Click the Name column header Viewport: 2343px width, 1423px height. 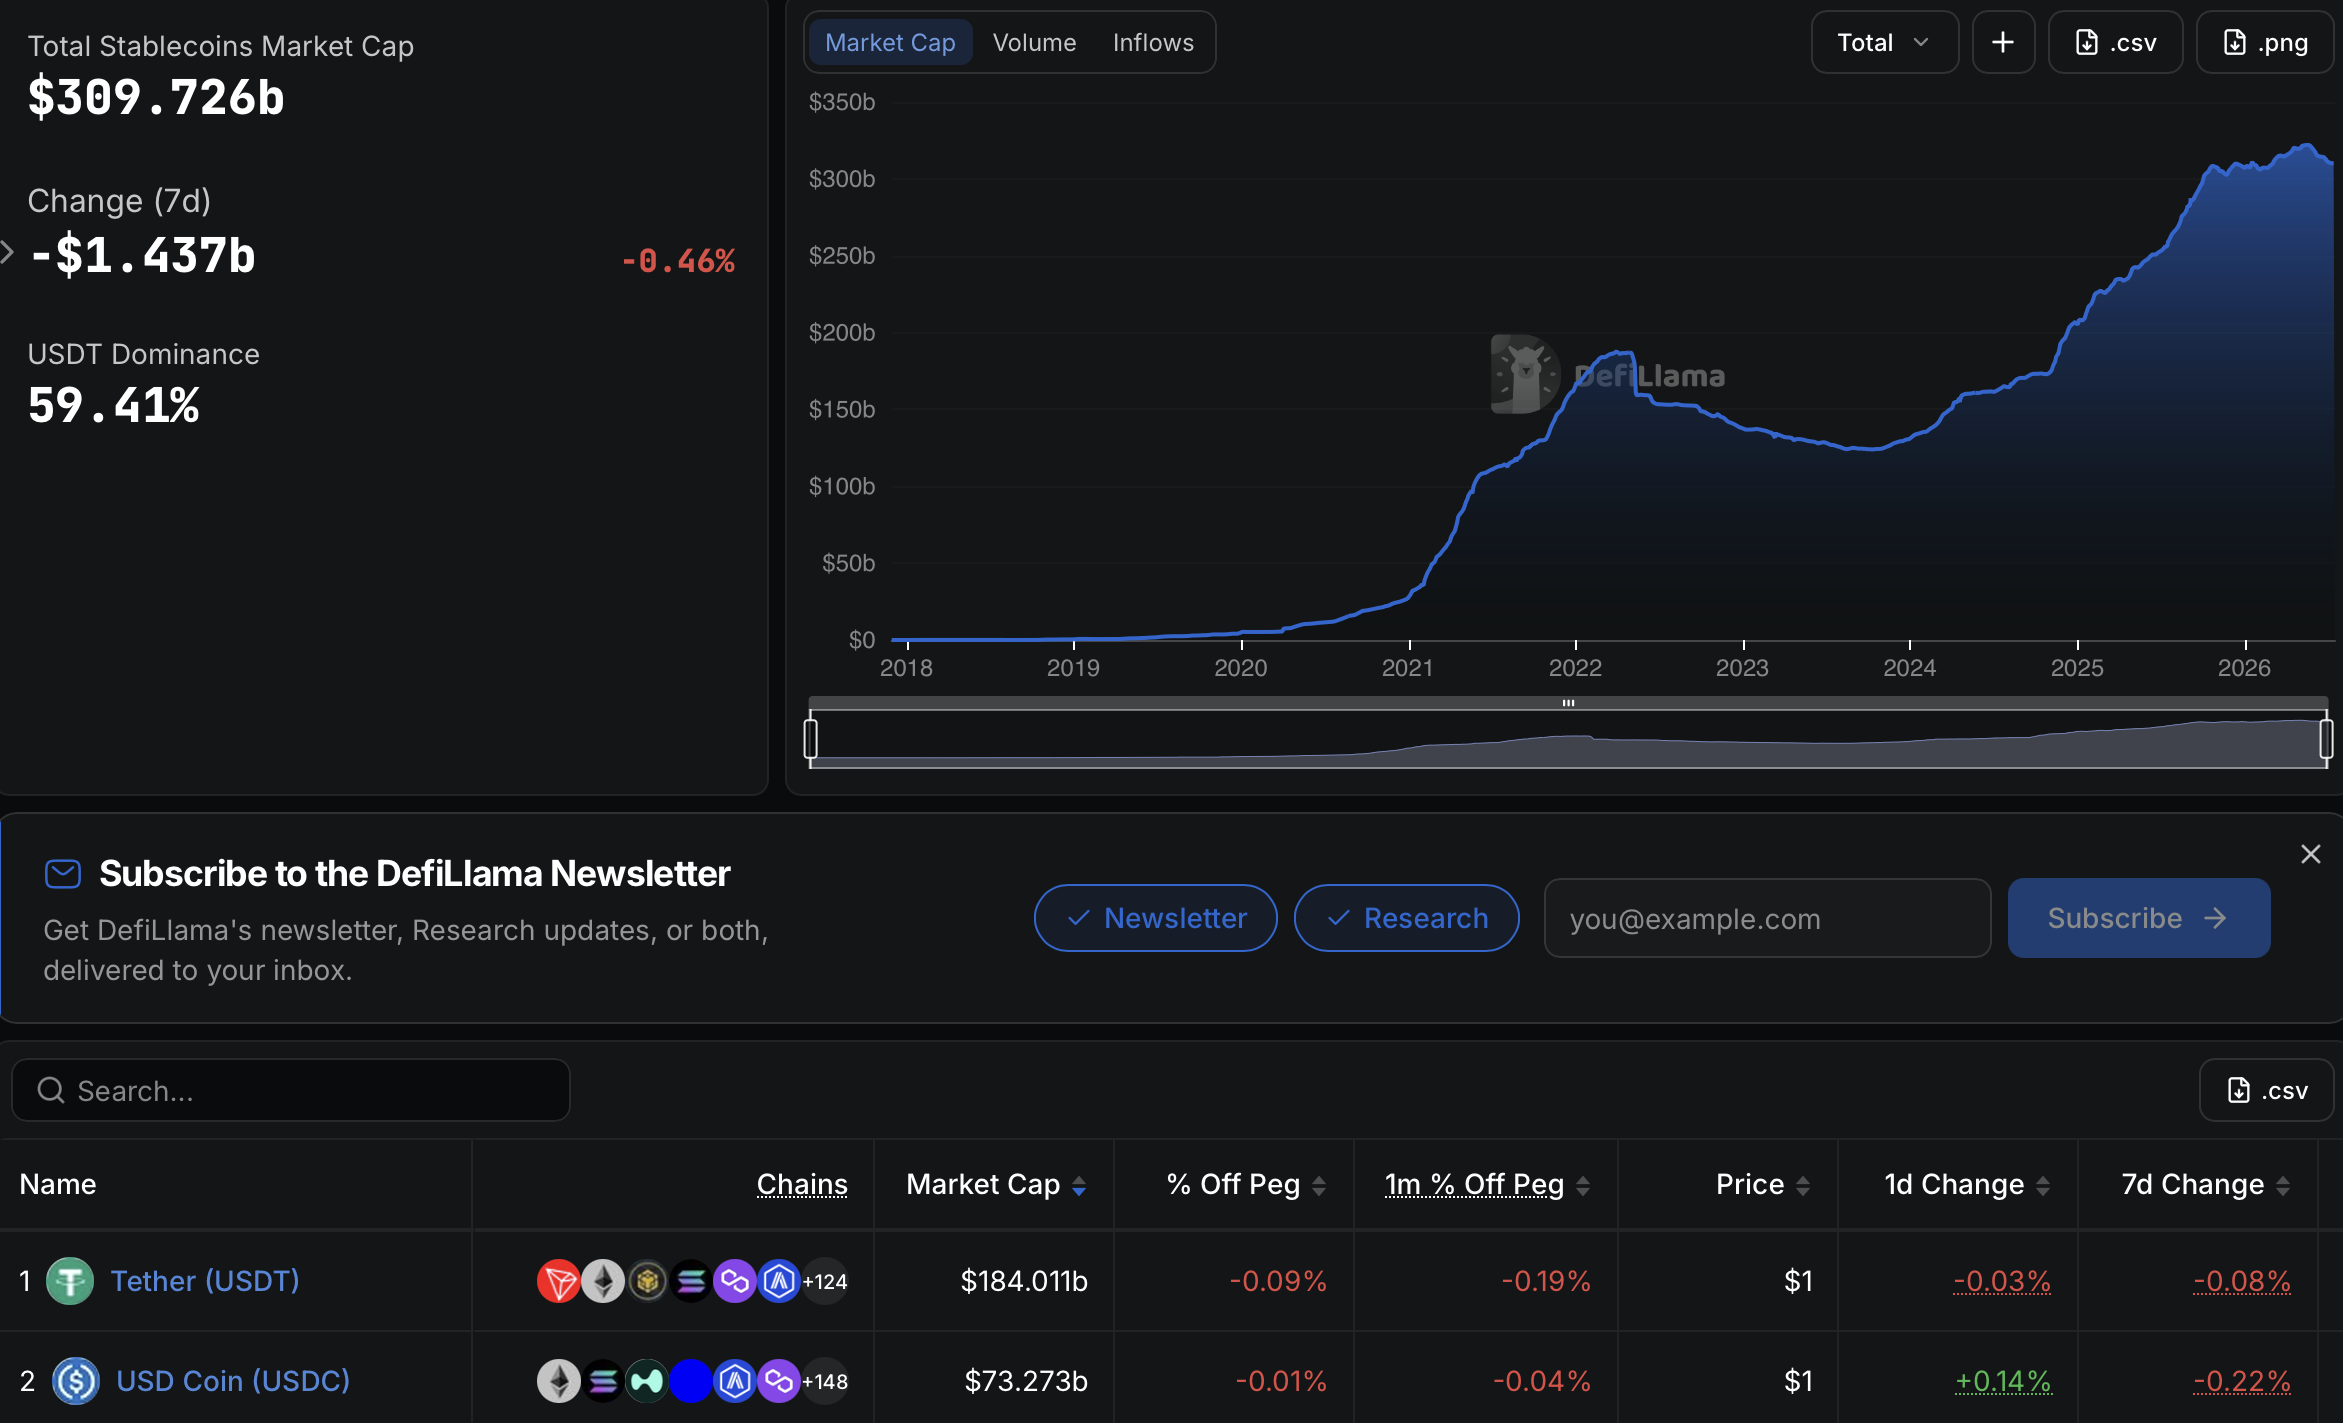point(58,1184)
